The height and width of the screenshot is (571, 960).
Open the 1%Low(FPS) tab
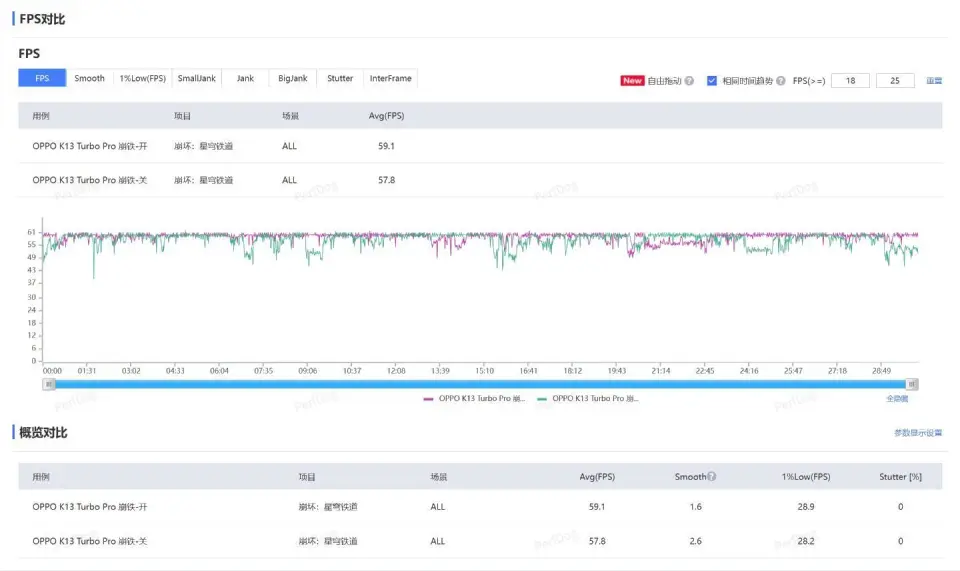[143, 78]
